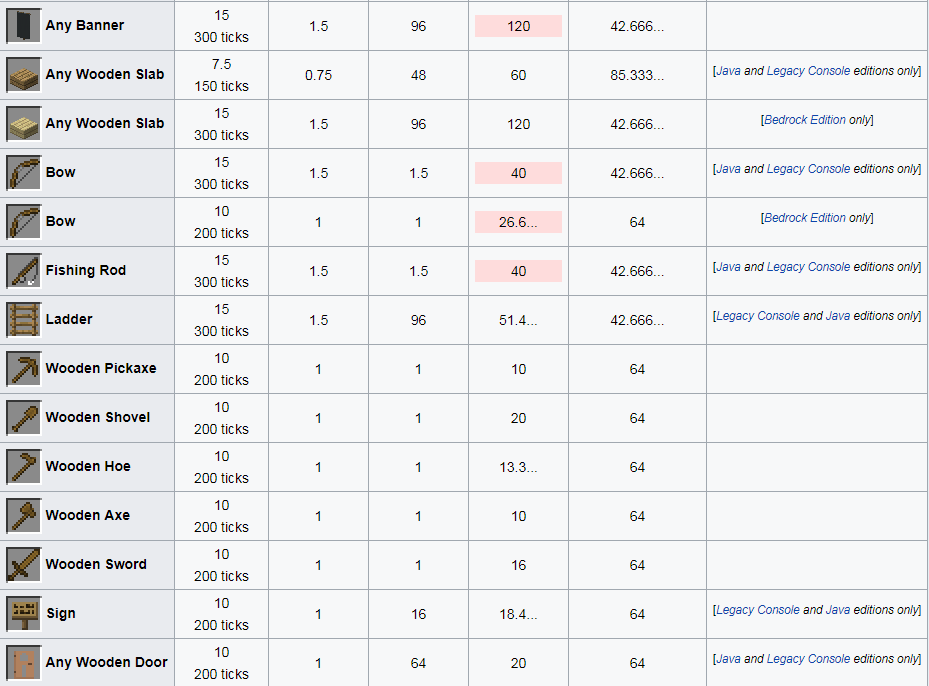The height and width of the screenshot is (686, 929).
Task: Click the Fishing Rod icon
Action: click(x=23, y=270)
